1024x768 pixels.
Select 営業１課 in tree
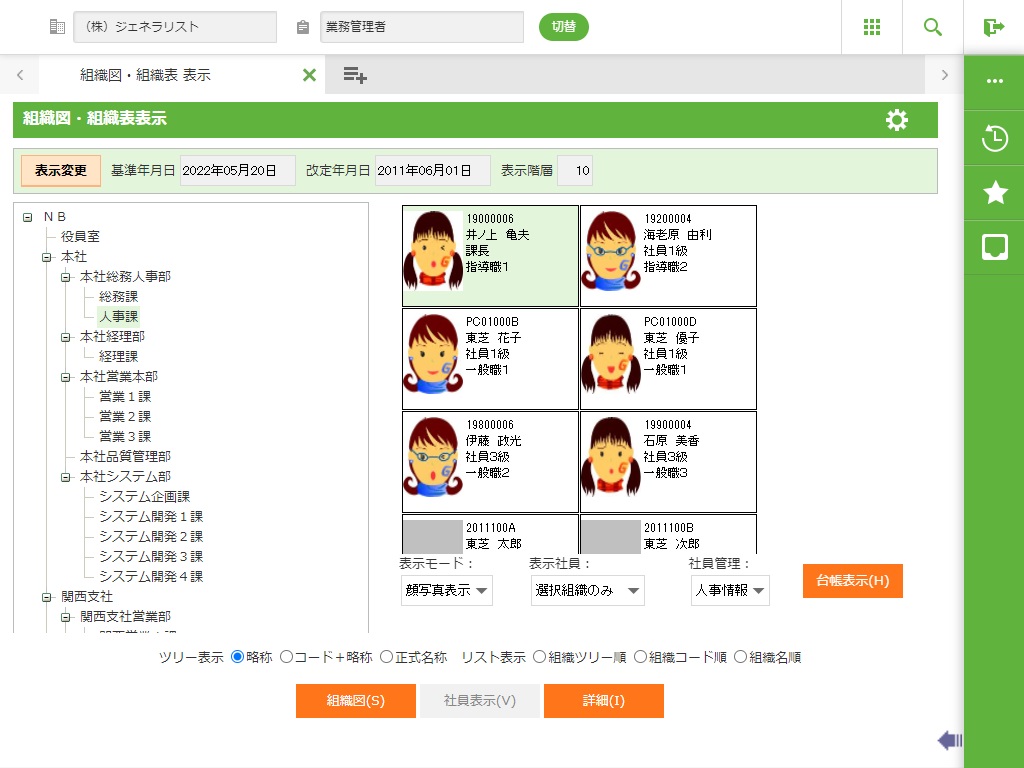pos(125,396)
